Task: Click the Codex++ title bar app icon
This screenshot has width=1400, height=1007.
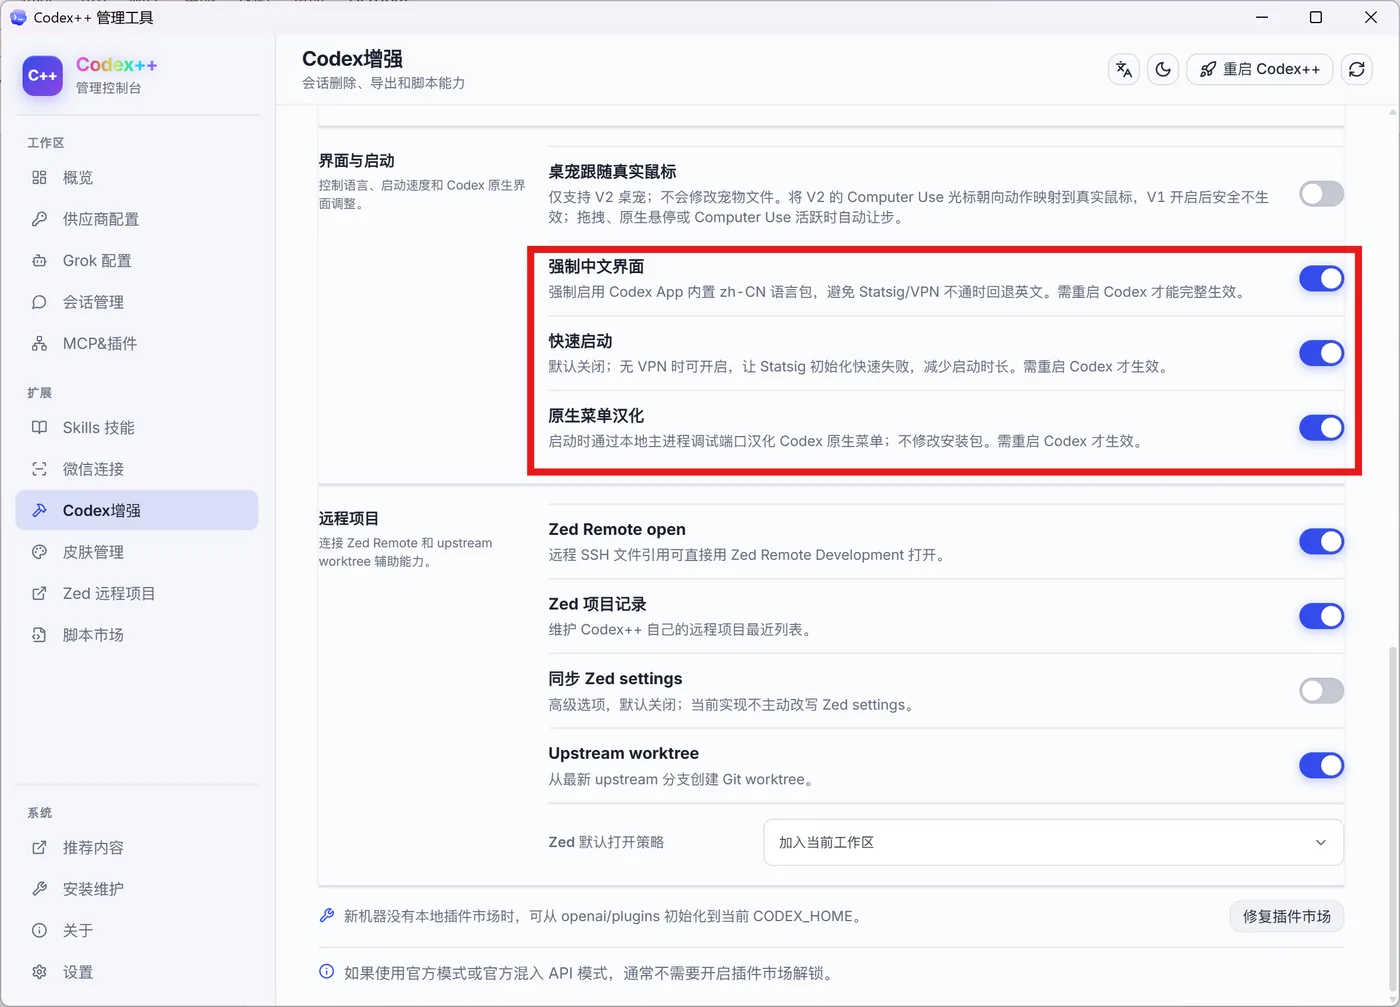Action: 17,17
